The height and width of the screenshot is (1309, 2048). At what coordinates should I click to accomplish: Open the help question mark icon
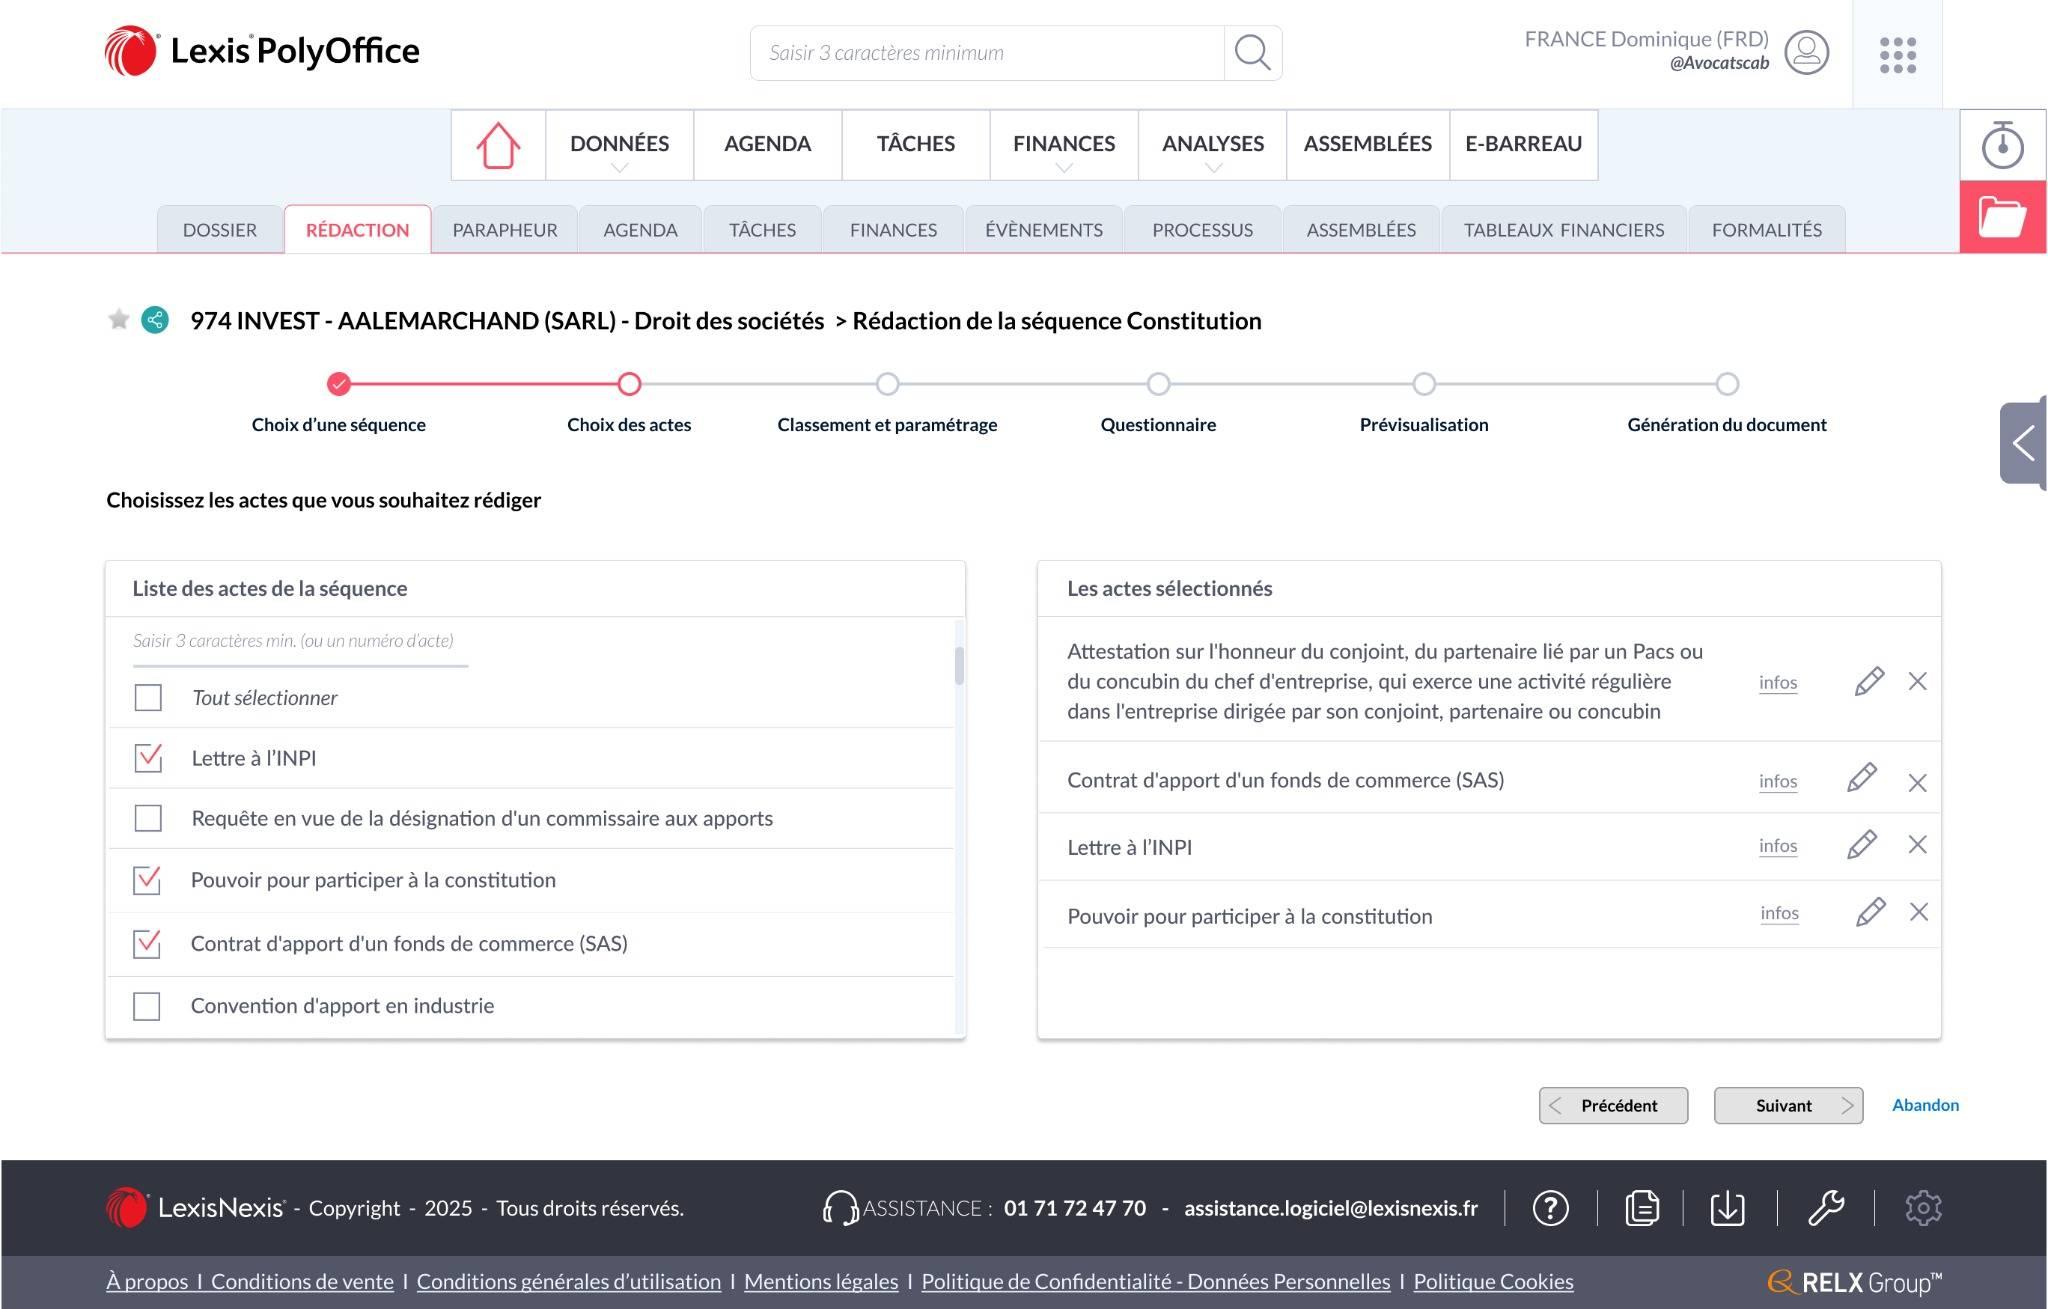1550,1208
